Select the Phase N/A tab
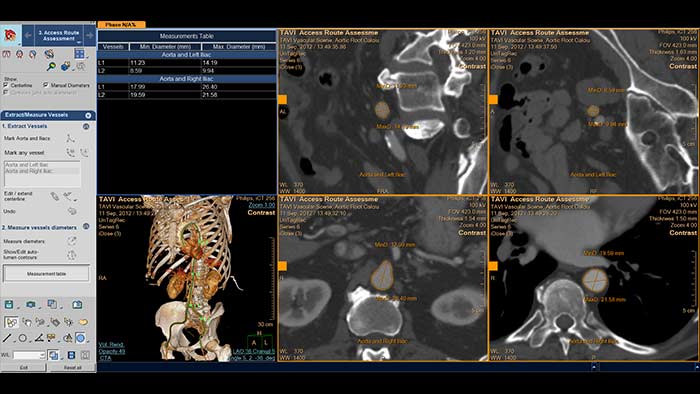This screenshot has width=700, height=394. tap(121, 25)
